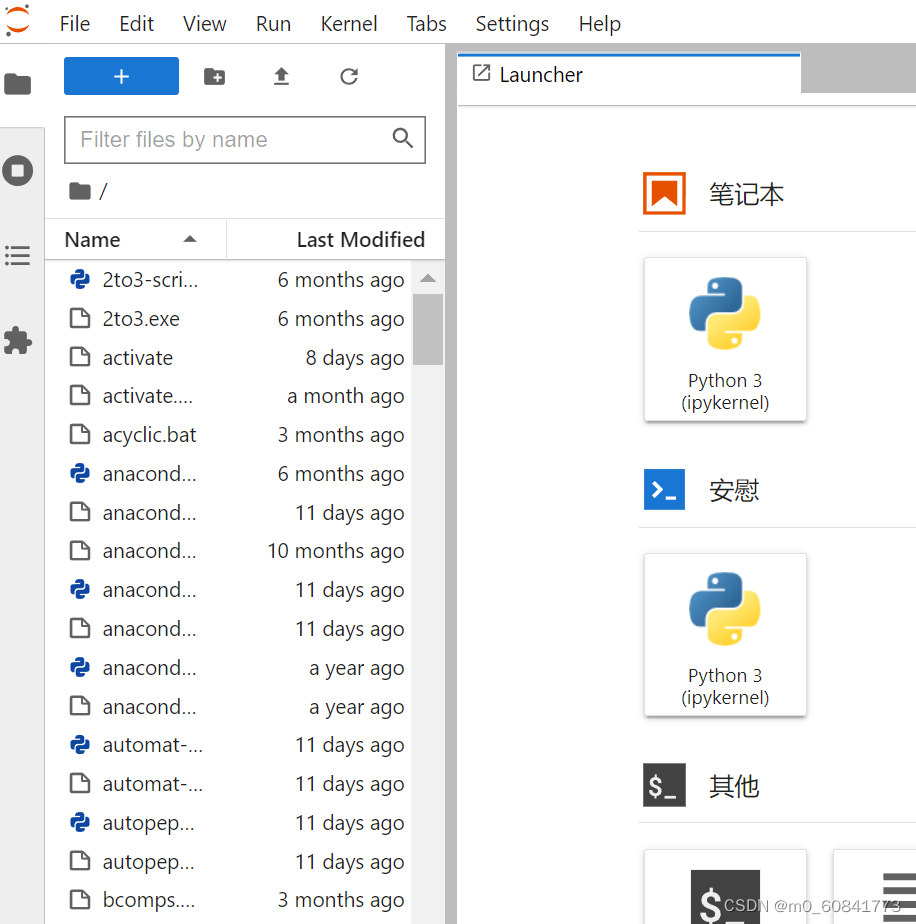Click the 笔记本 section heading
916x924 pixels.
point(746,194)
